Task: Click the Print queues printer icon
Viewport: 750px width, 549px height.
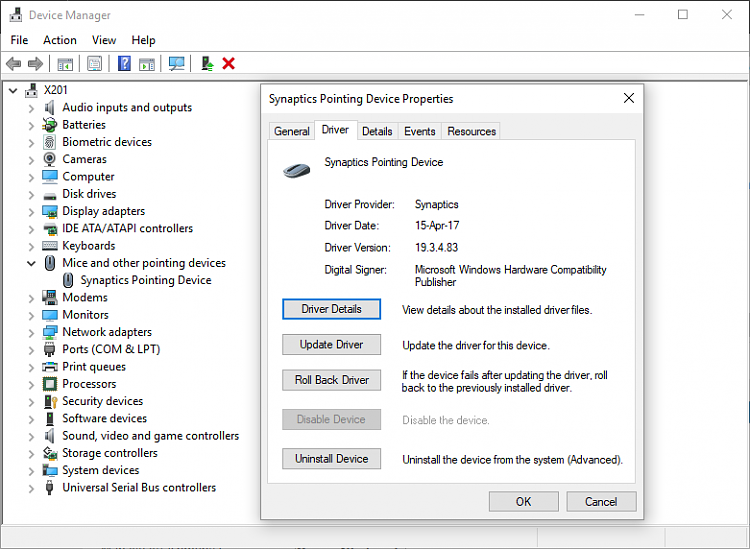Action: coord(49,367)
